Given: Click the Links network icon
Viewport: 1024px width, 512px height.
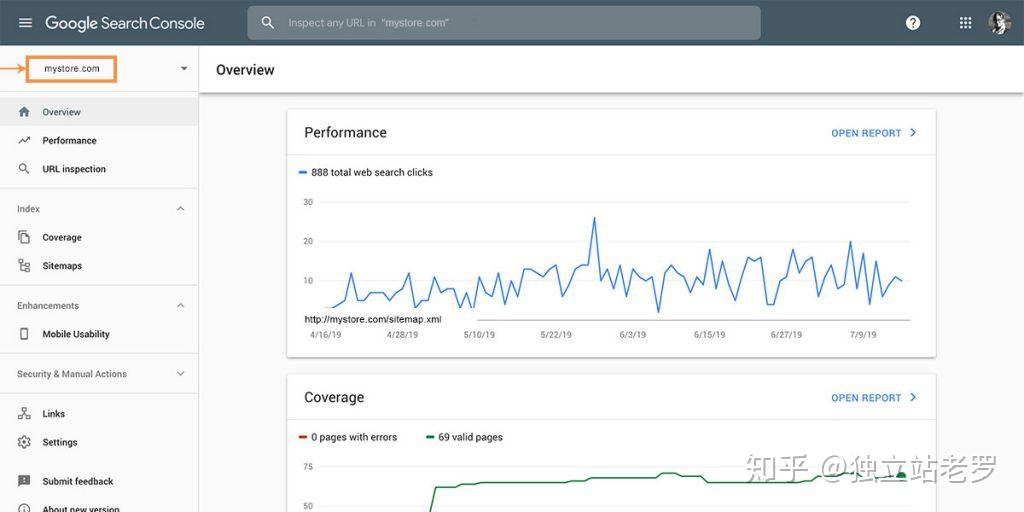Looking at the screenshot, I should coord(24,413).
